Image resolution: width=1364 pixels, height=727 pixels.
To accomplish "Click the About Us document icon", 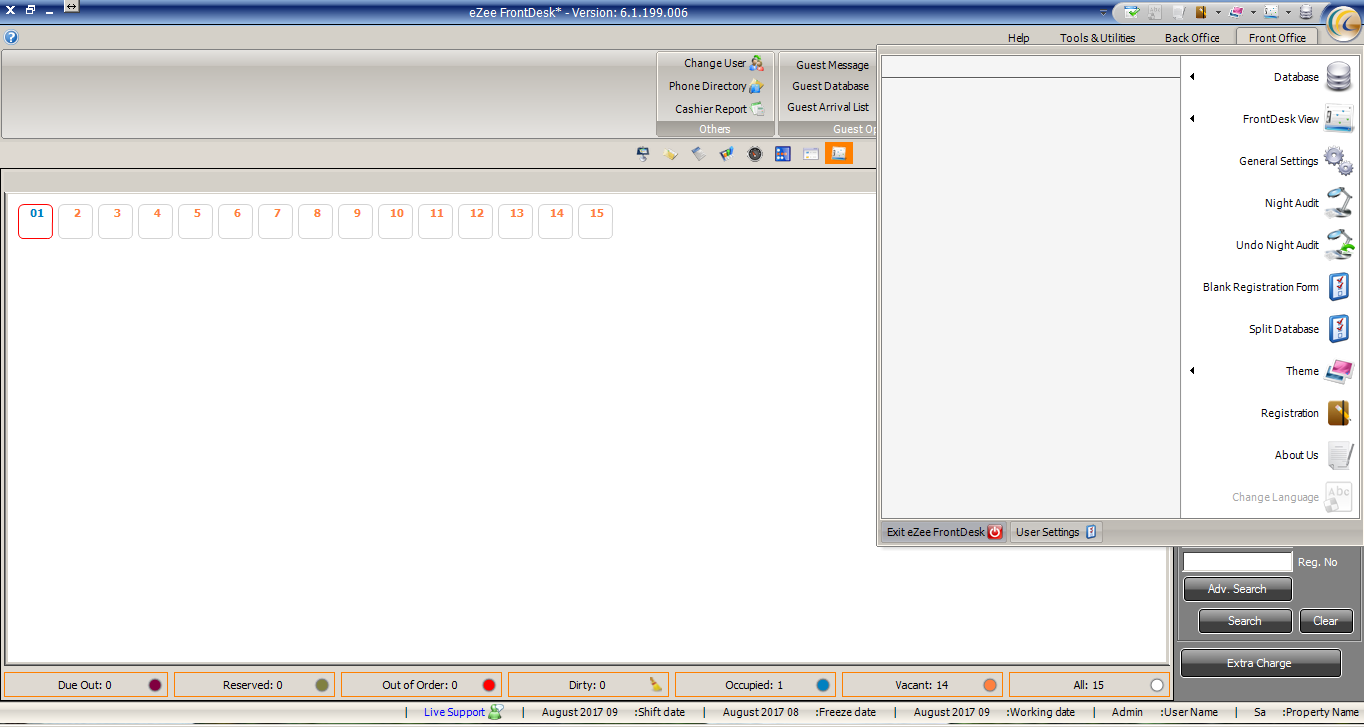I will pyautogui.click(x=1338, y=455).
